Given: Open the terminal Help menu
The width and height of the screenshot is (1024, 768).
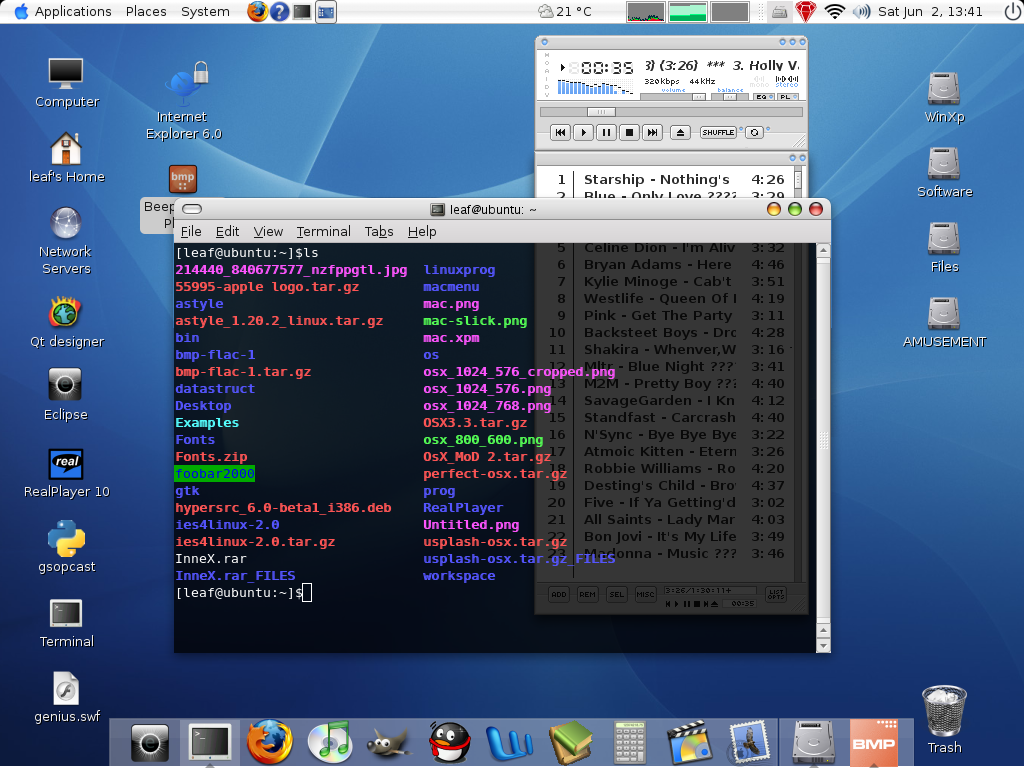Looking at the screenshot, I should coord(422,232).
